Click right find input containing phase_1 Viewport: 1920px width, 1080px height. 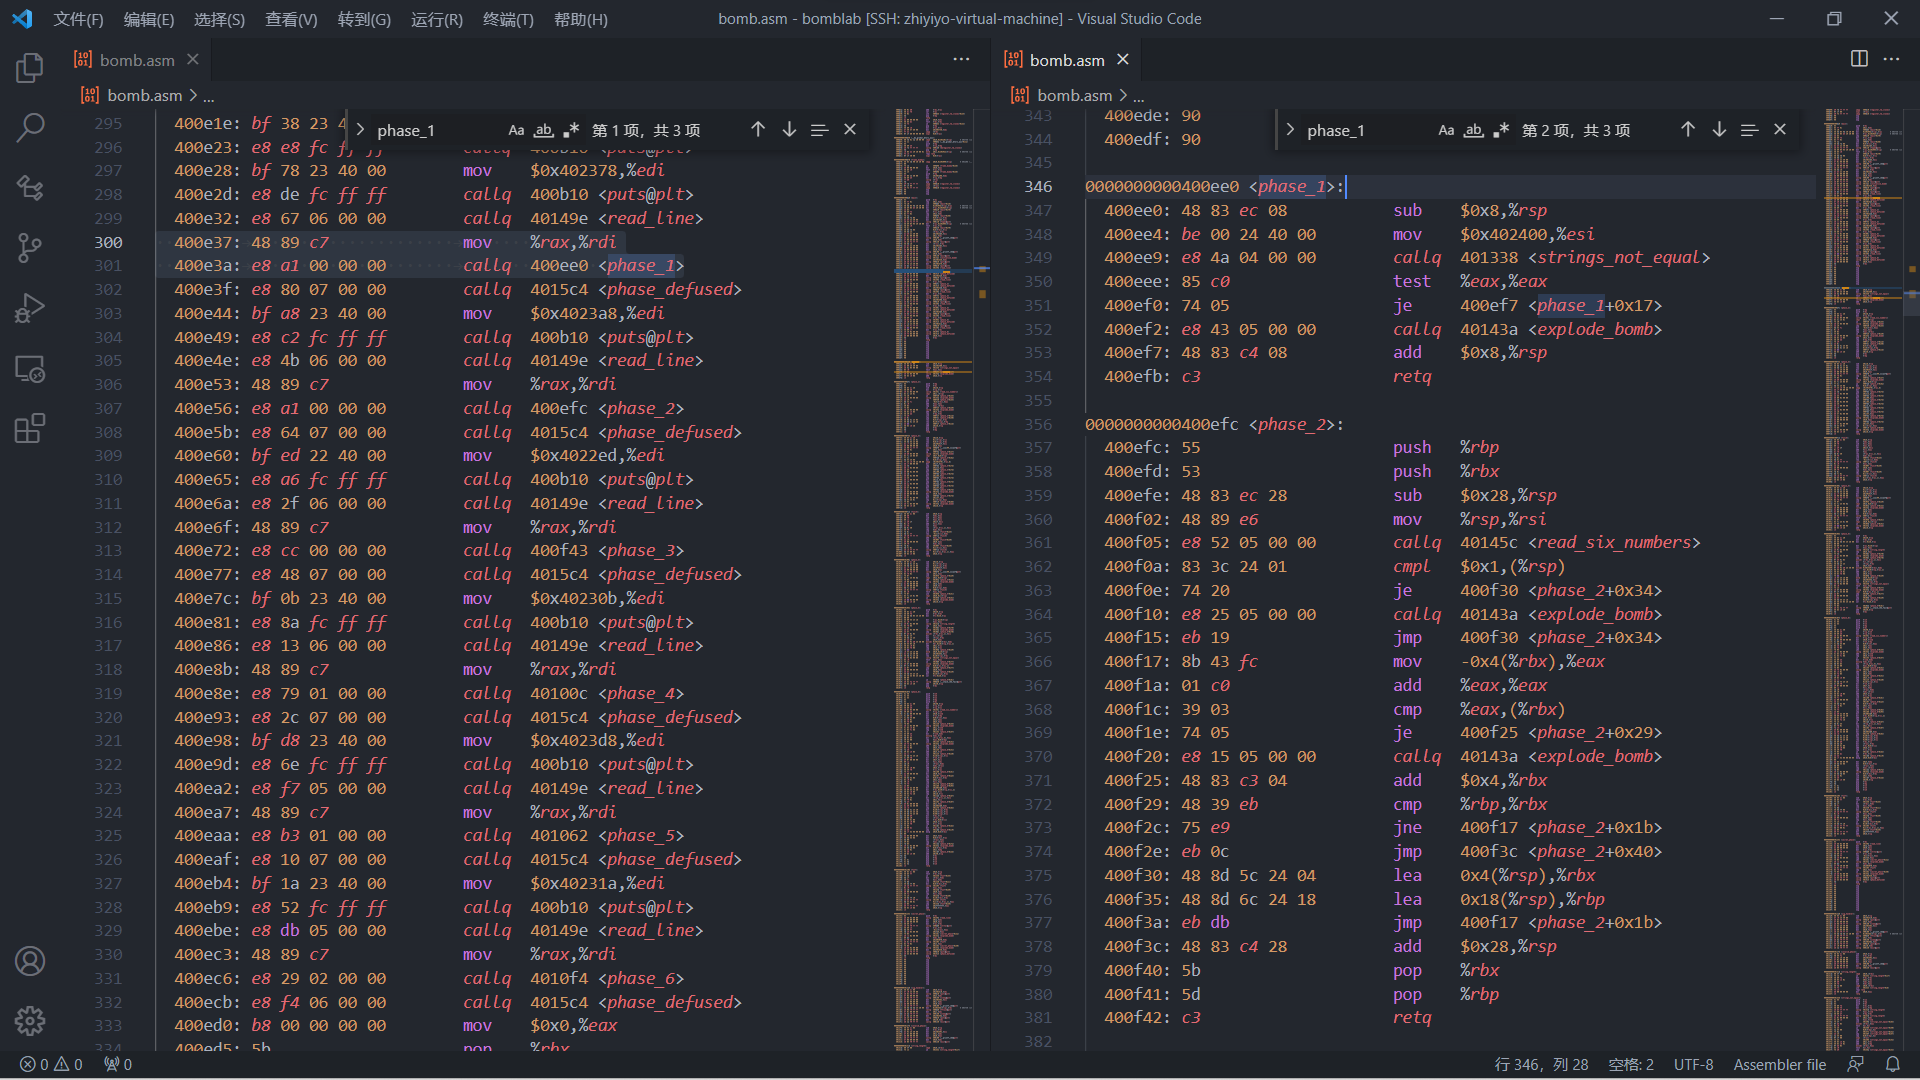click(1367, 130)
